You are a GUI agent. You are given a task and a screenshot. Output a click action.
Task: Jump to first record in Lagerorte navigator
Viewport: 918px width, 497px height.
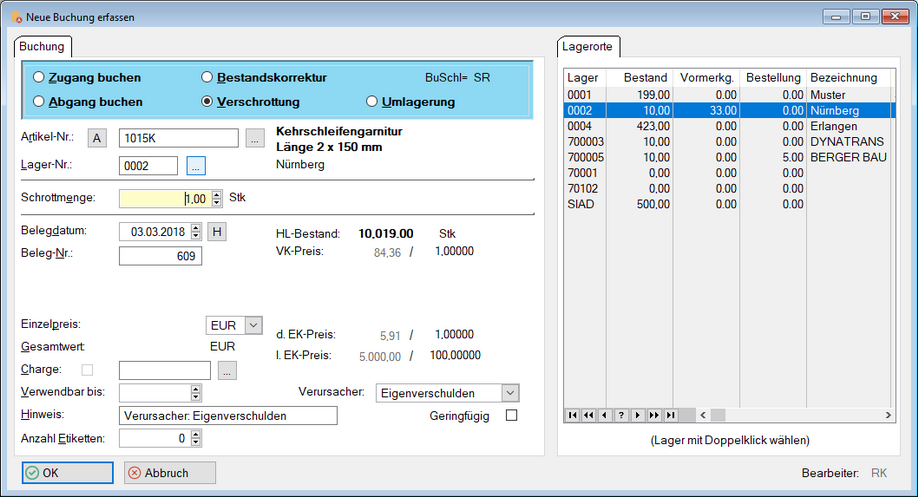(x=573, y=415)
